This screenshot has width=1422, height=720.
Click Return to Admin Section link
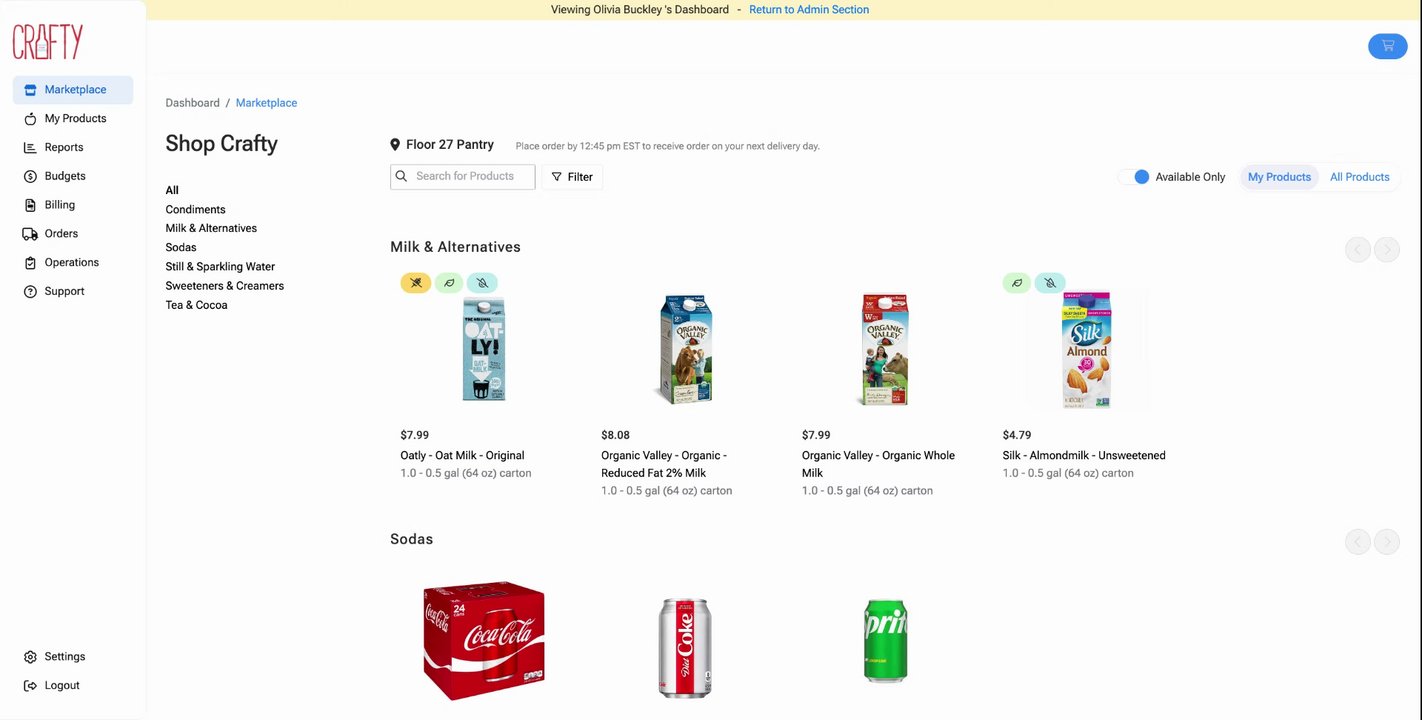809,10
